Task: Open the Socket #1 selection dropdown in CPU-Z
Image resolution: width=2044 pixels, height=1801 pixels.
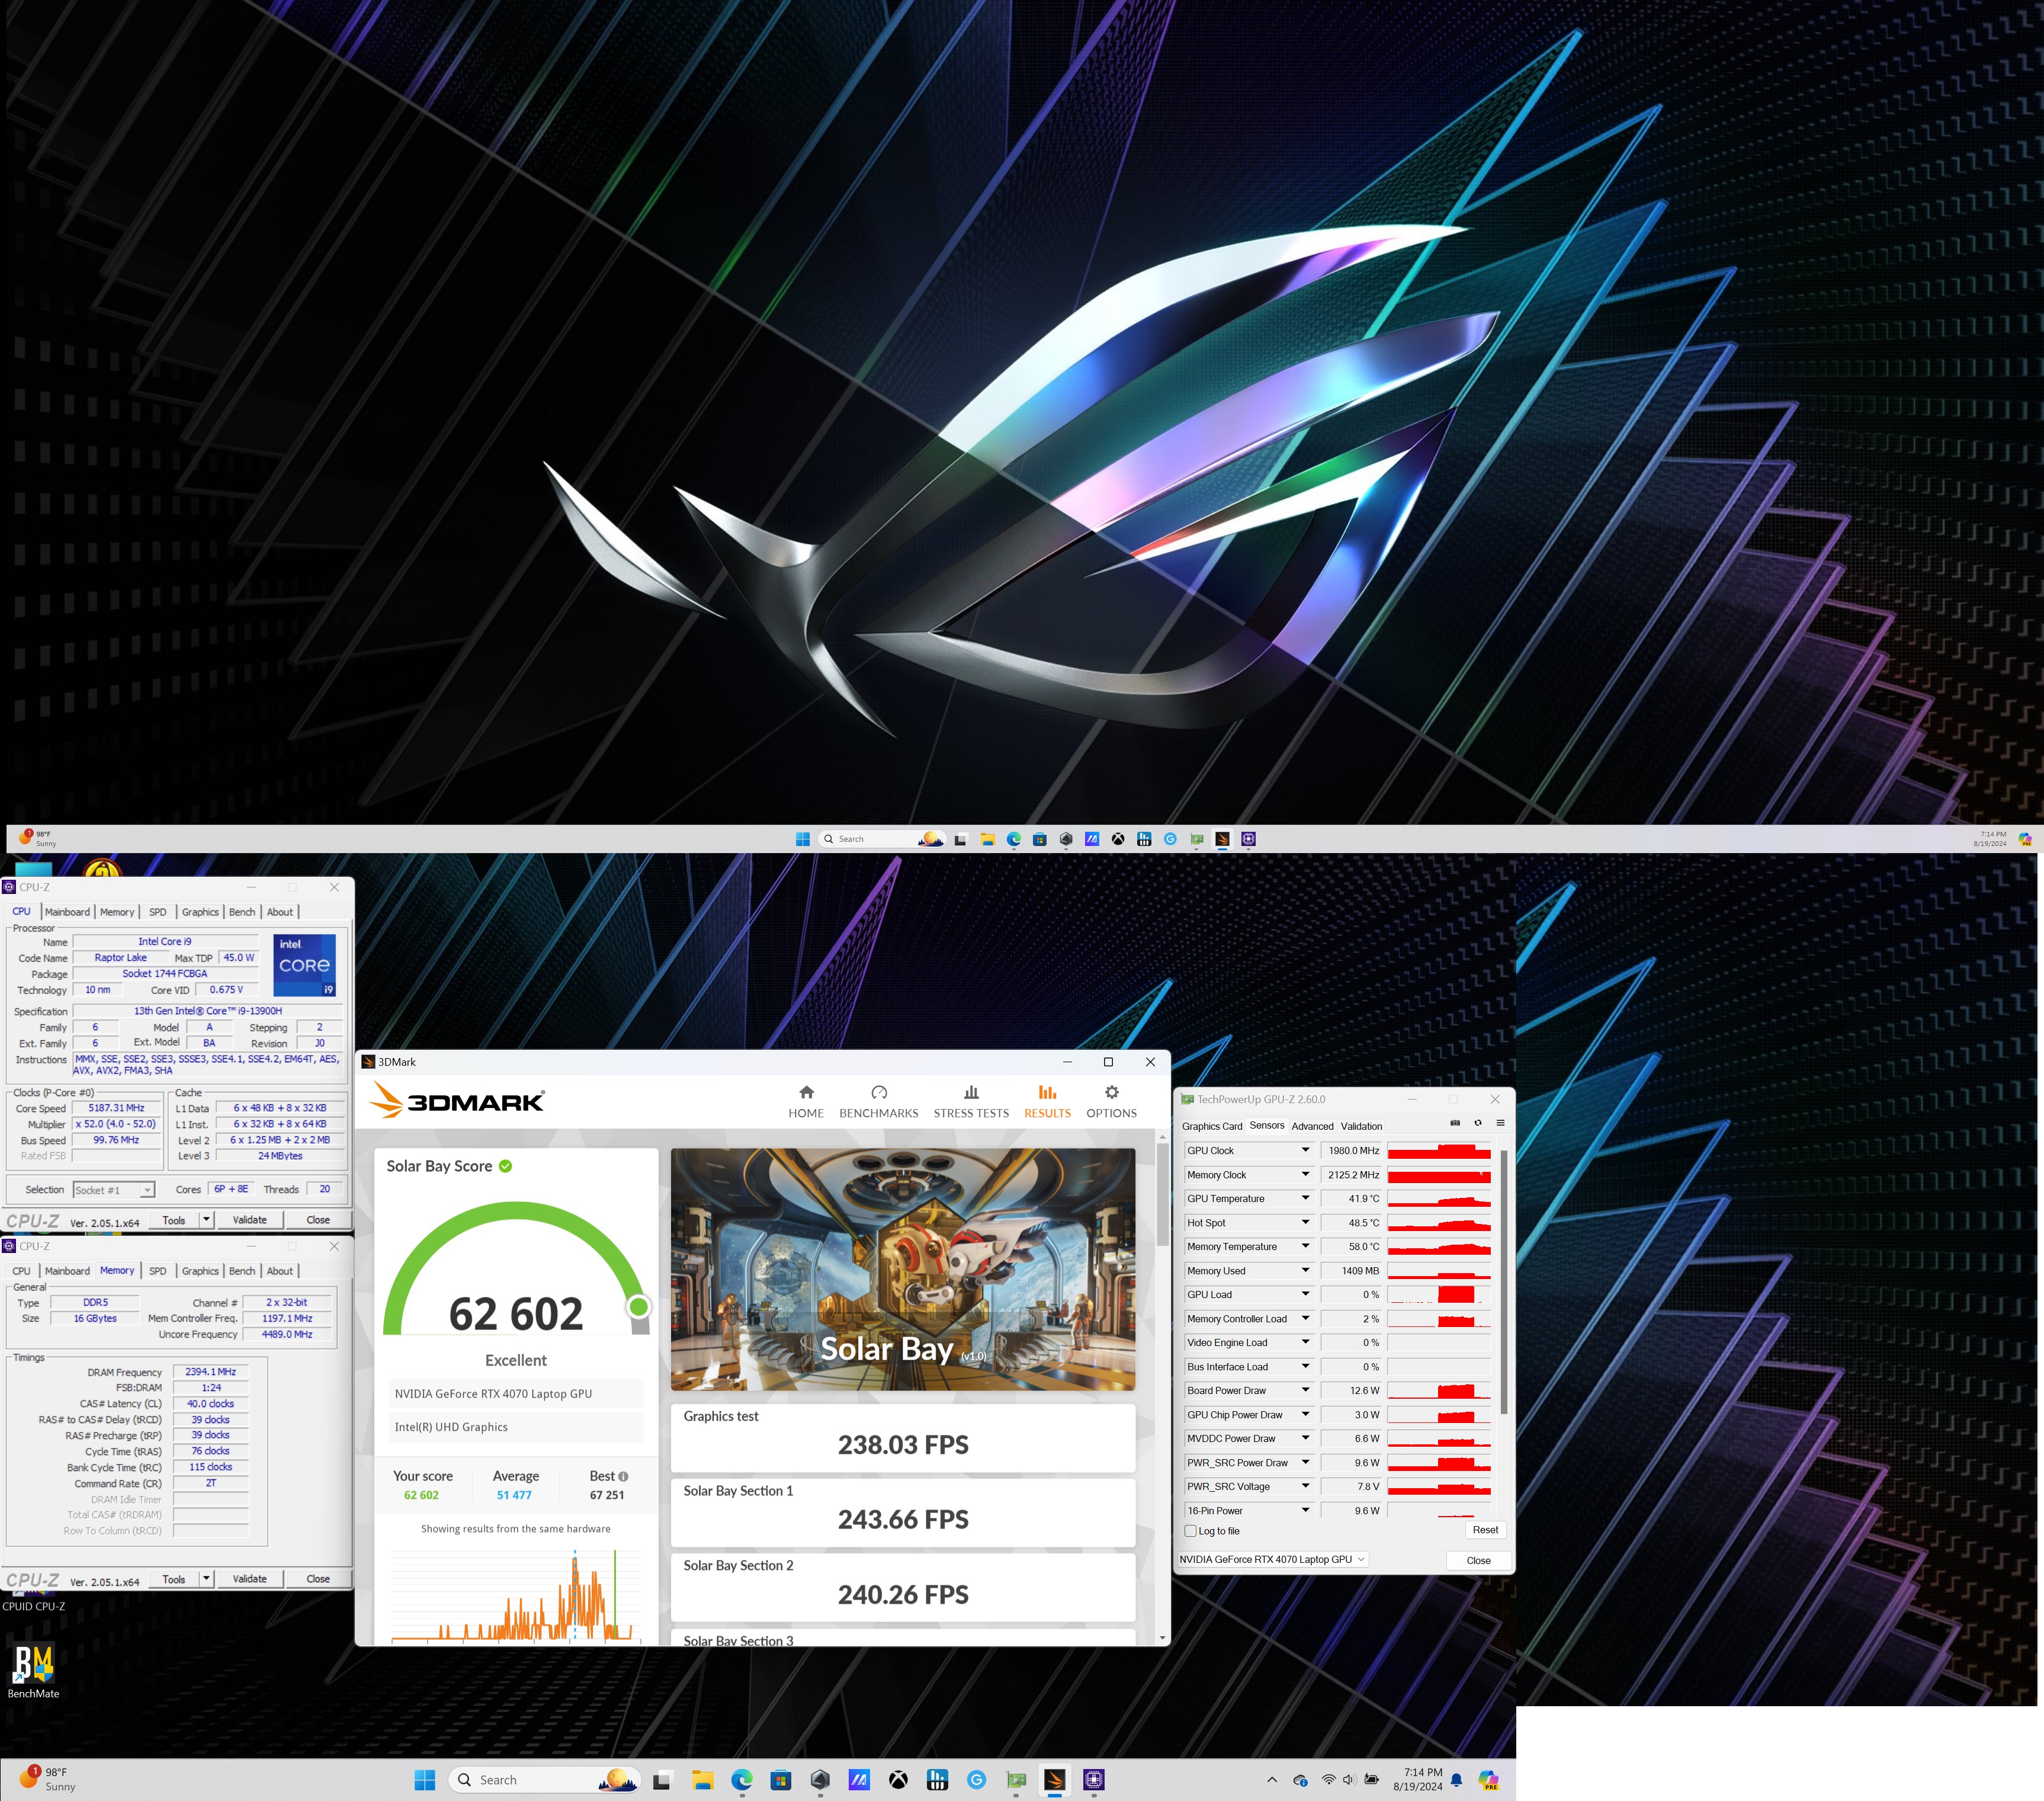Action: [x=147, y=1190]
